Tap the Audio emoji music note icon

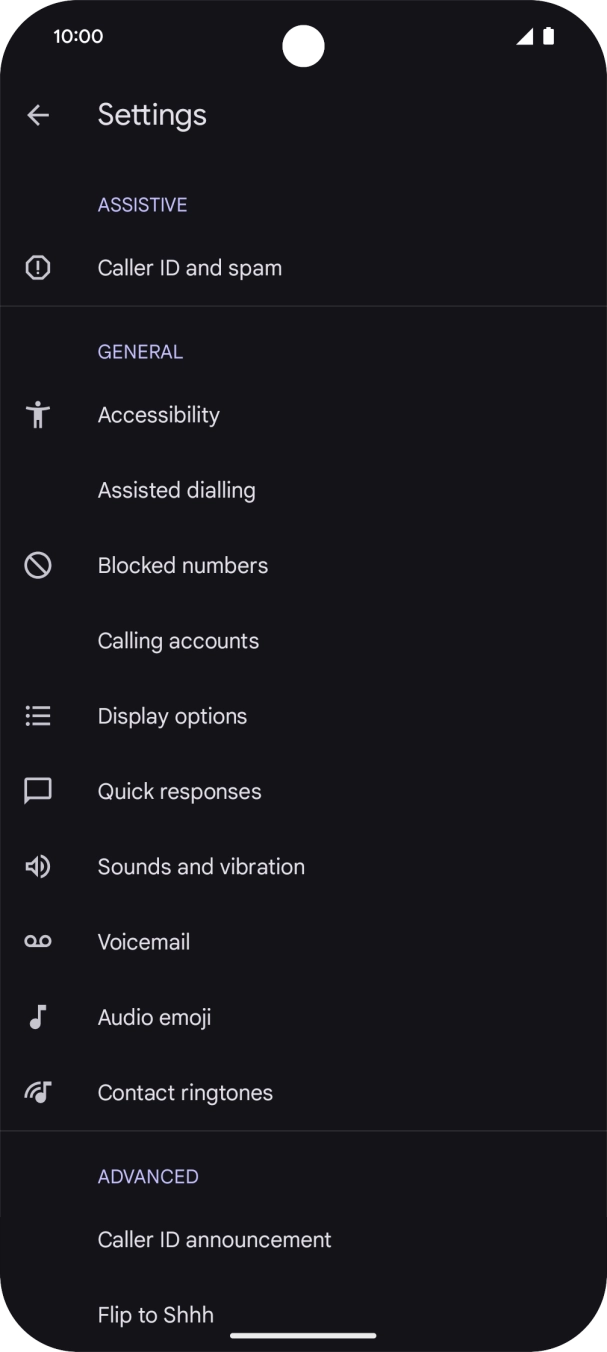click(x=37, y=1017)
